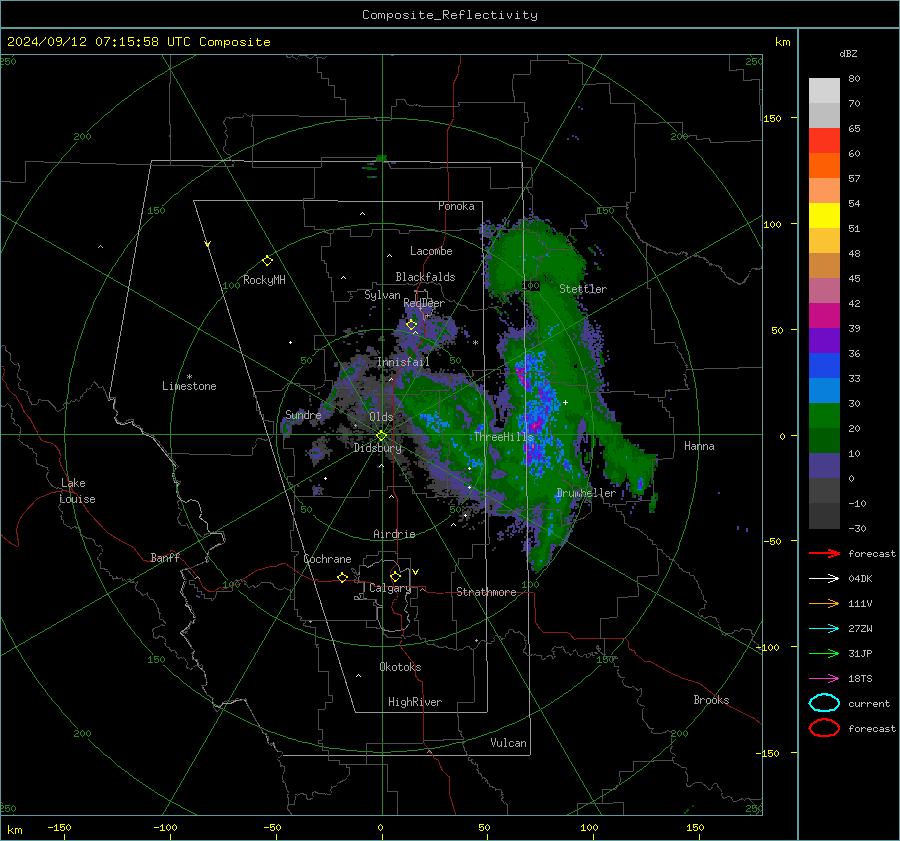
Task: Click the red forecast ellipse icon
Action: point(824,728)
